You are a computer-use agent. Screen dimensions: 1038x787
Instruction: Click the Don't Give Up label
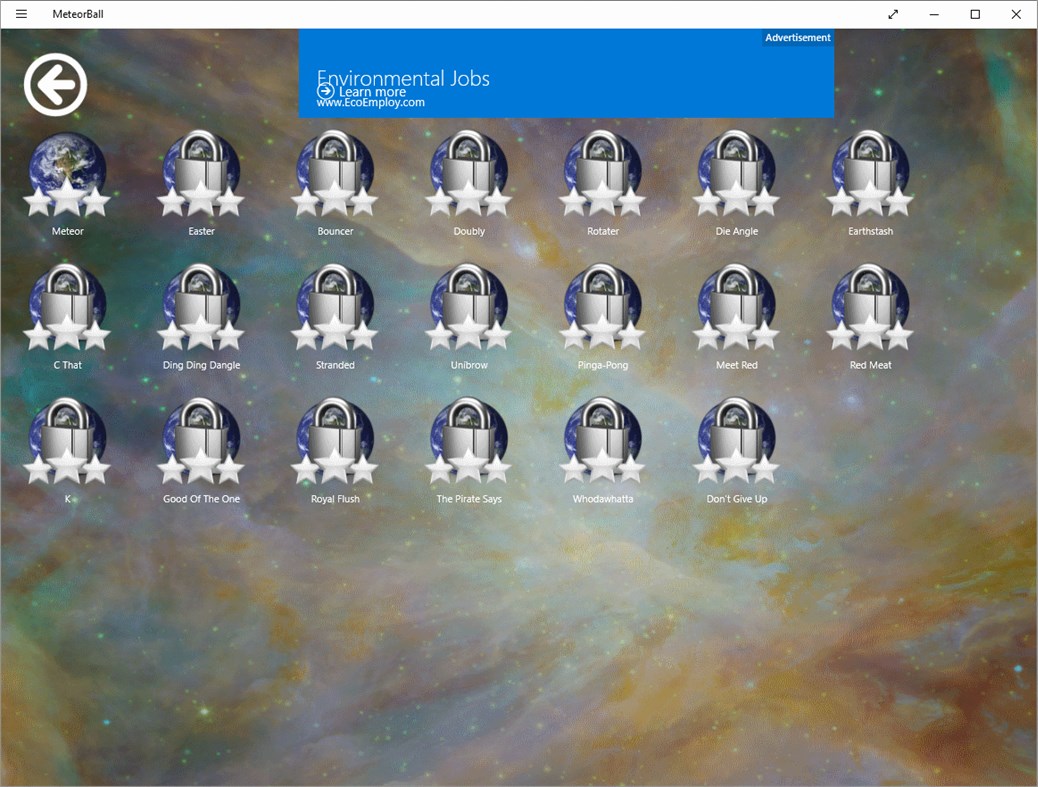tap(736, 499)
